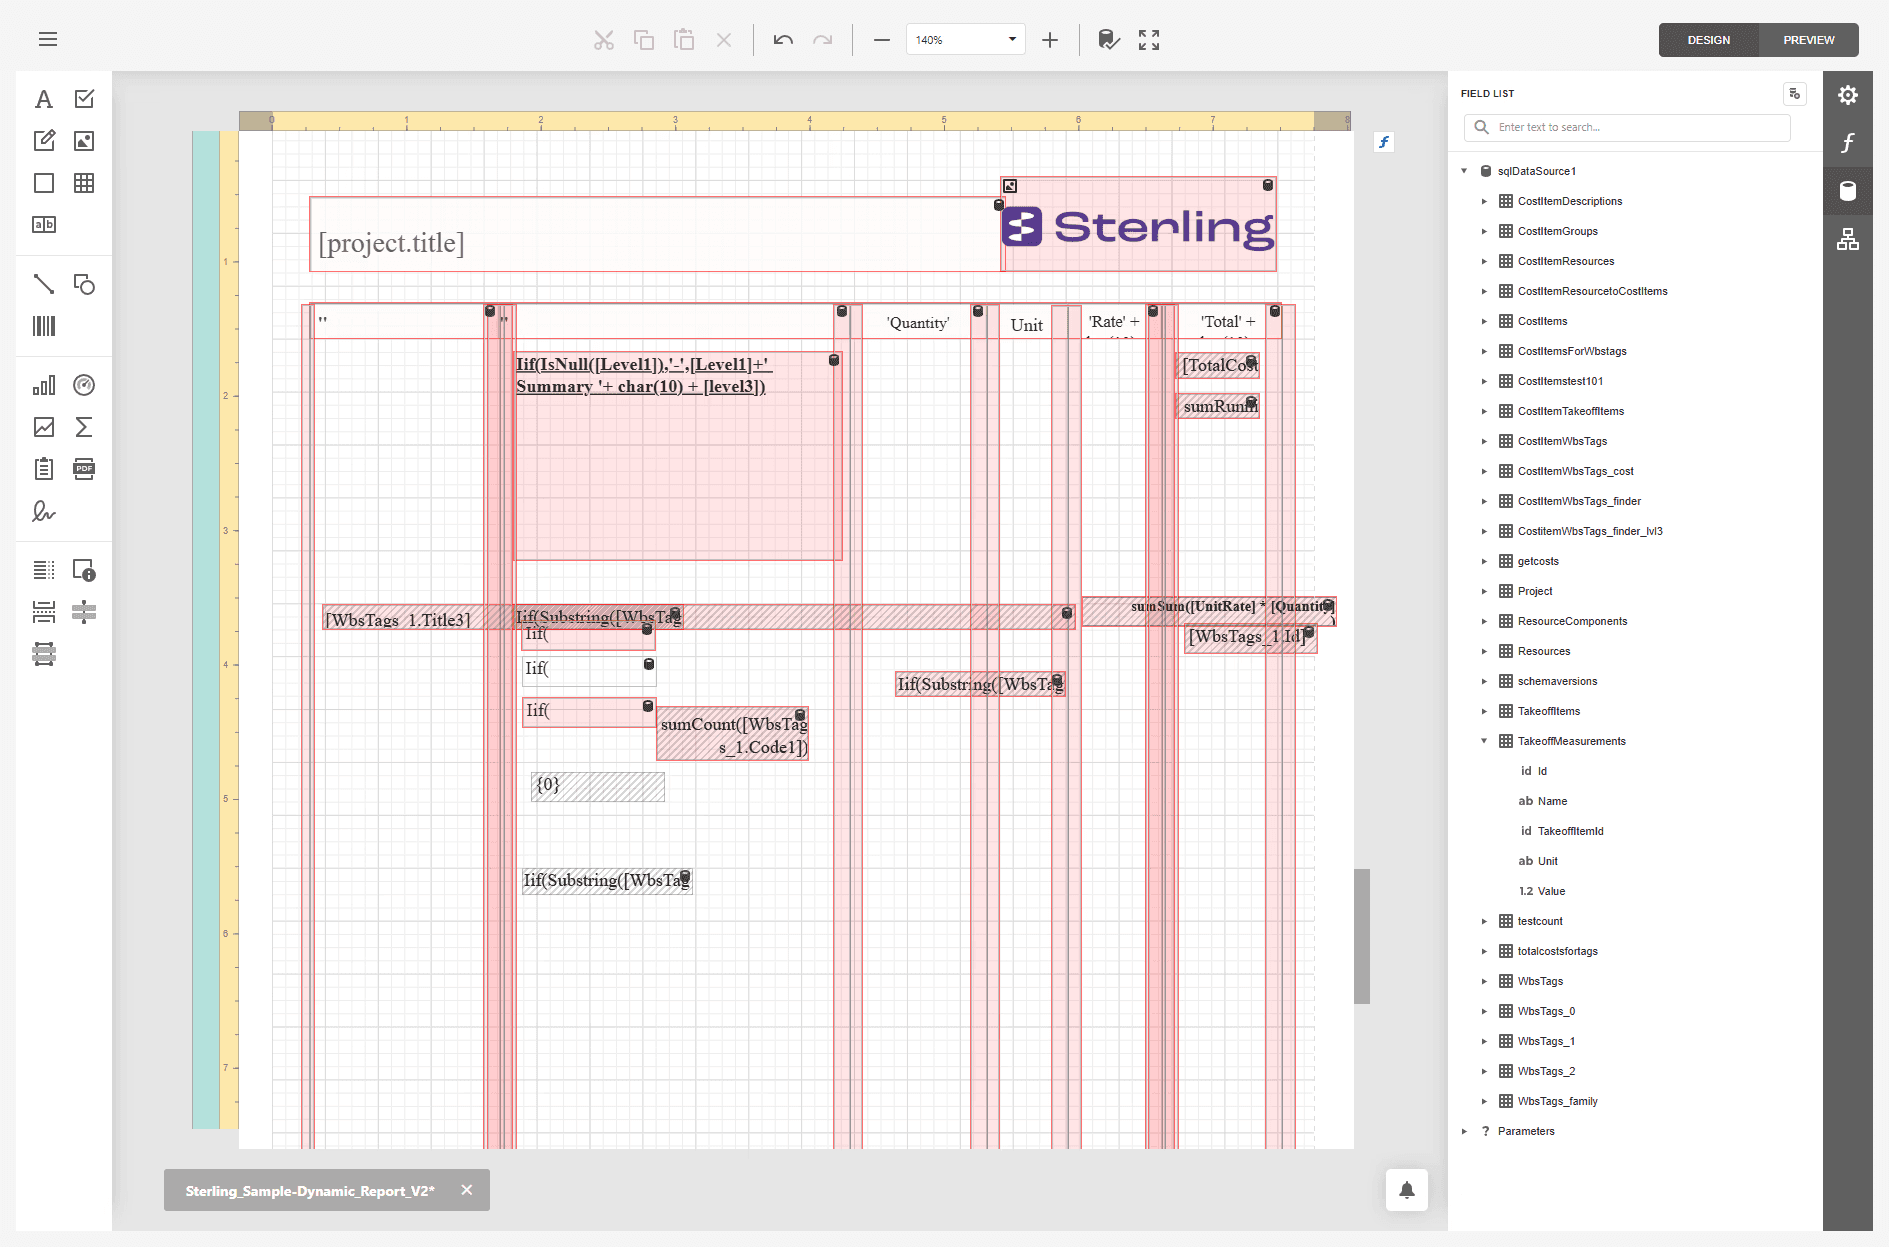Select the Line control tool
1889x1247 pixels.
click(44, 284)
